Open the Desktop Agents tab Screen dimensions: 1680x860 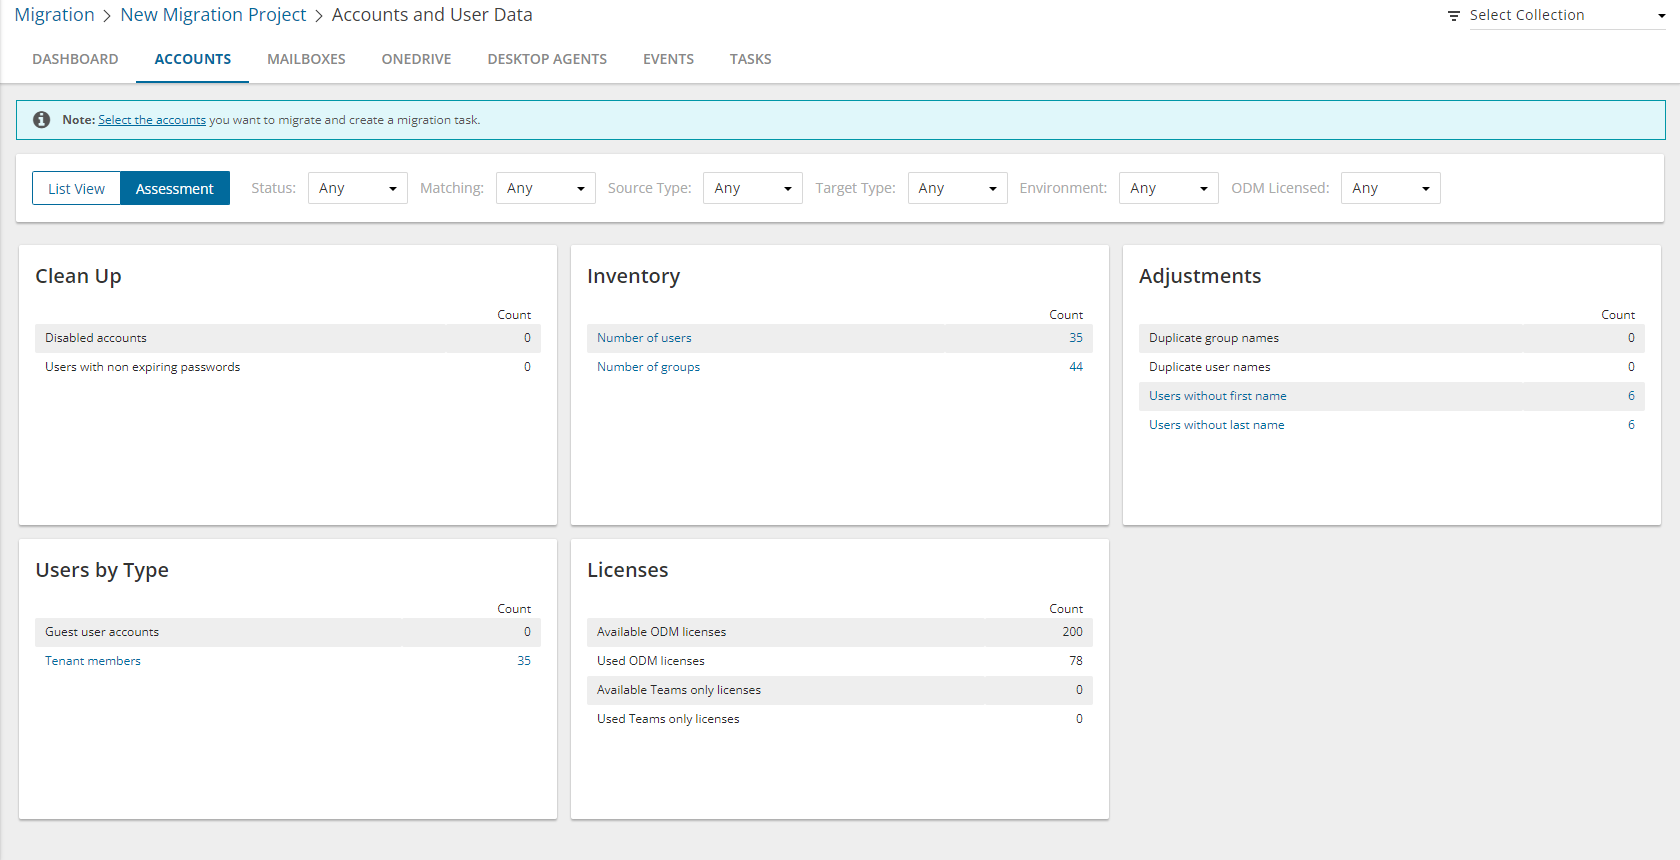(x=547, y=59)
